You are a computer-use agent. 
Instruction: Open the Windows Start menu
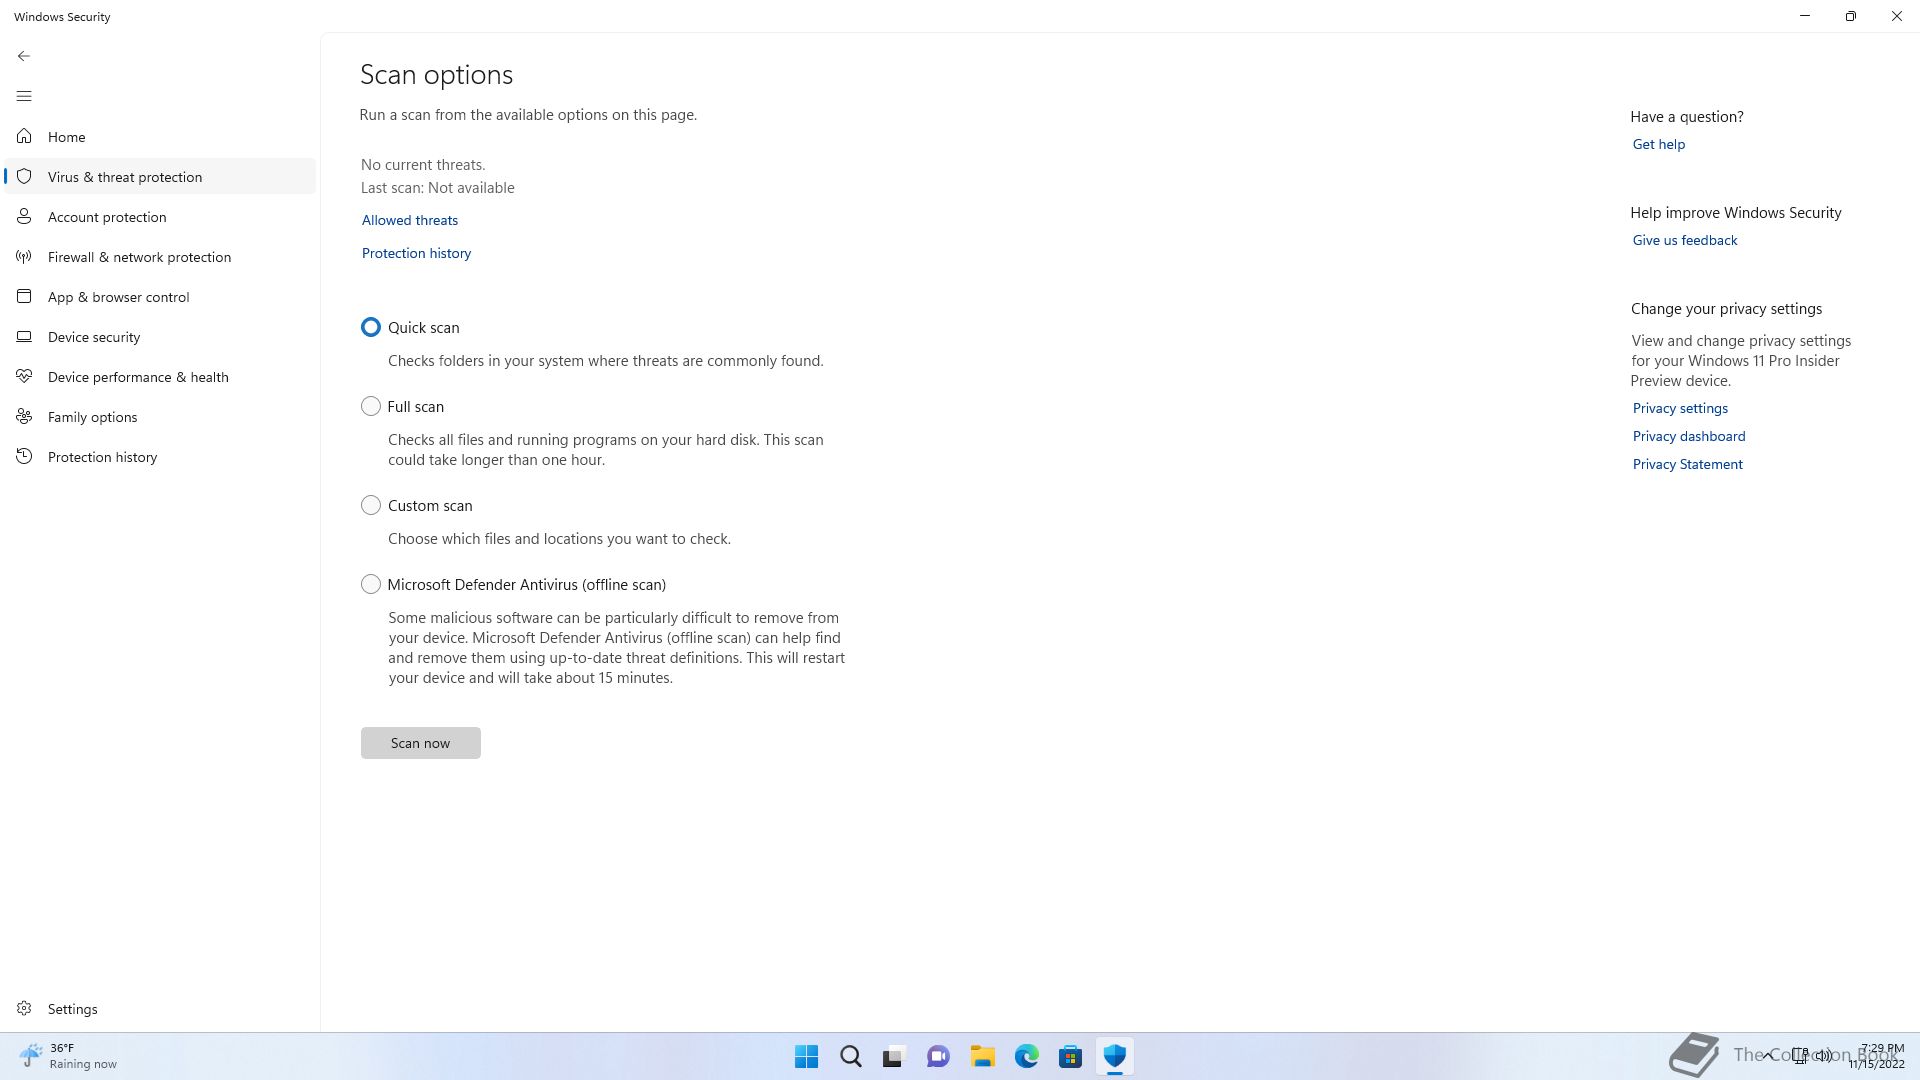pyautogui.click(x=806, y=1056)
